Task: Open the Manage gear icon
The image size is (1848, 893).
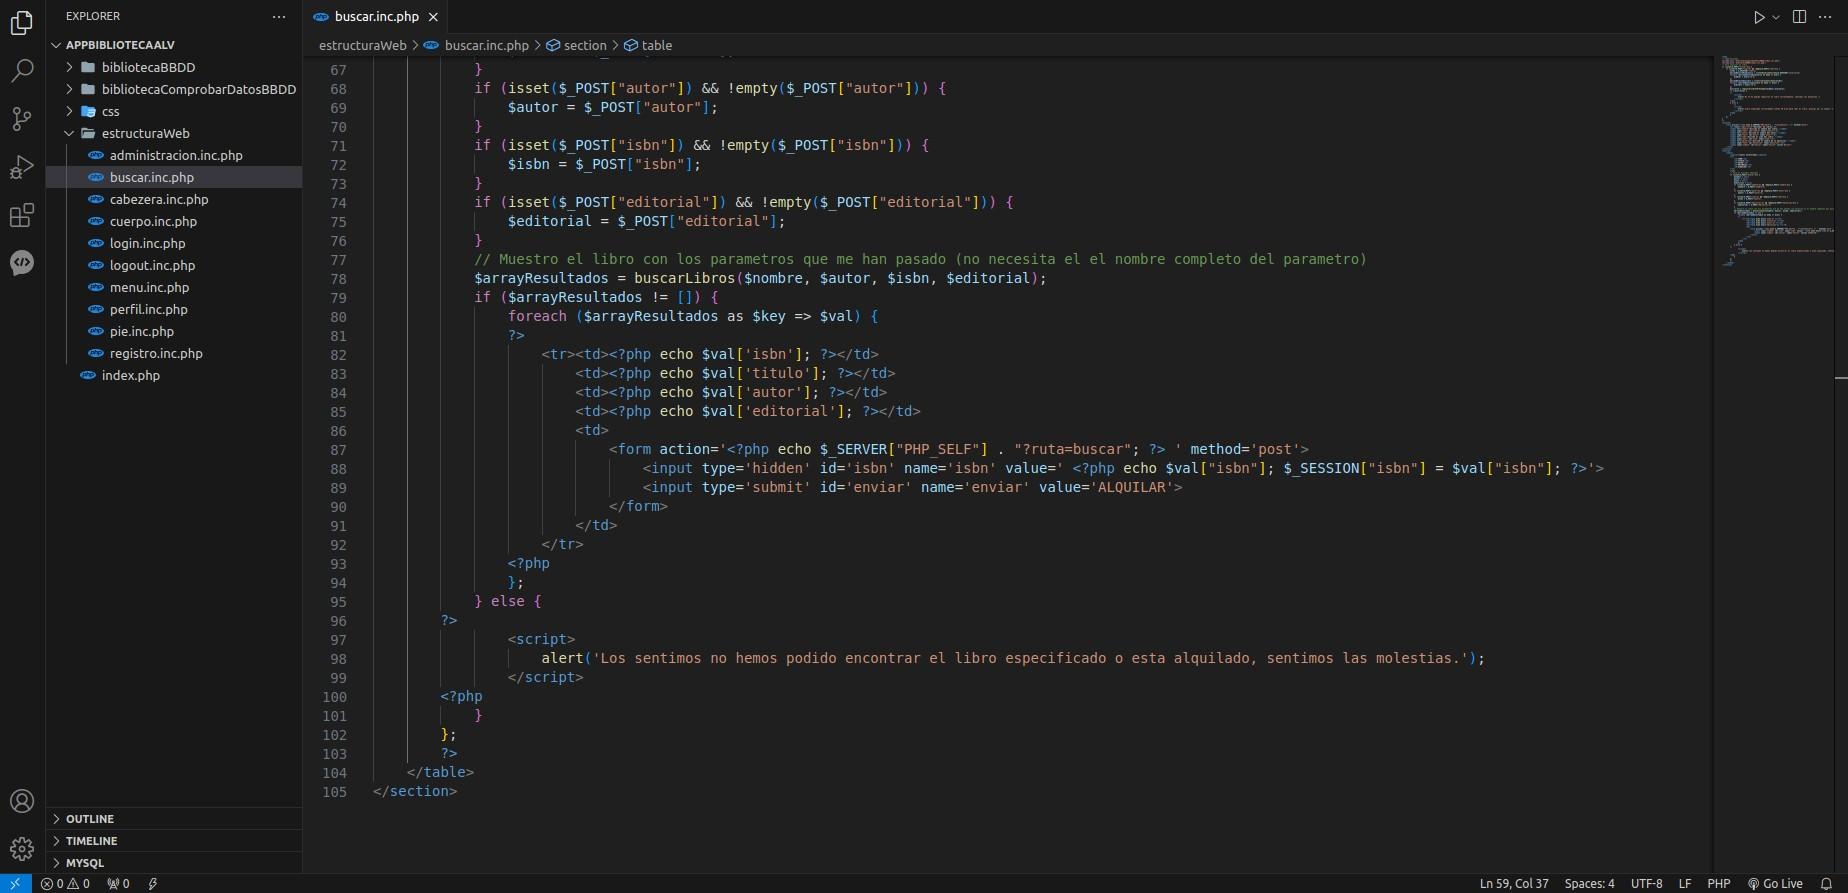Action: point(21,849)
